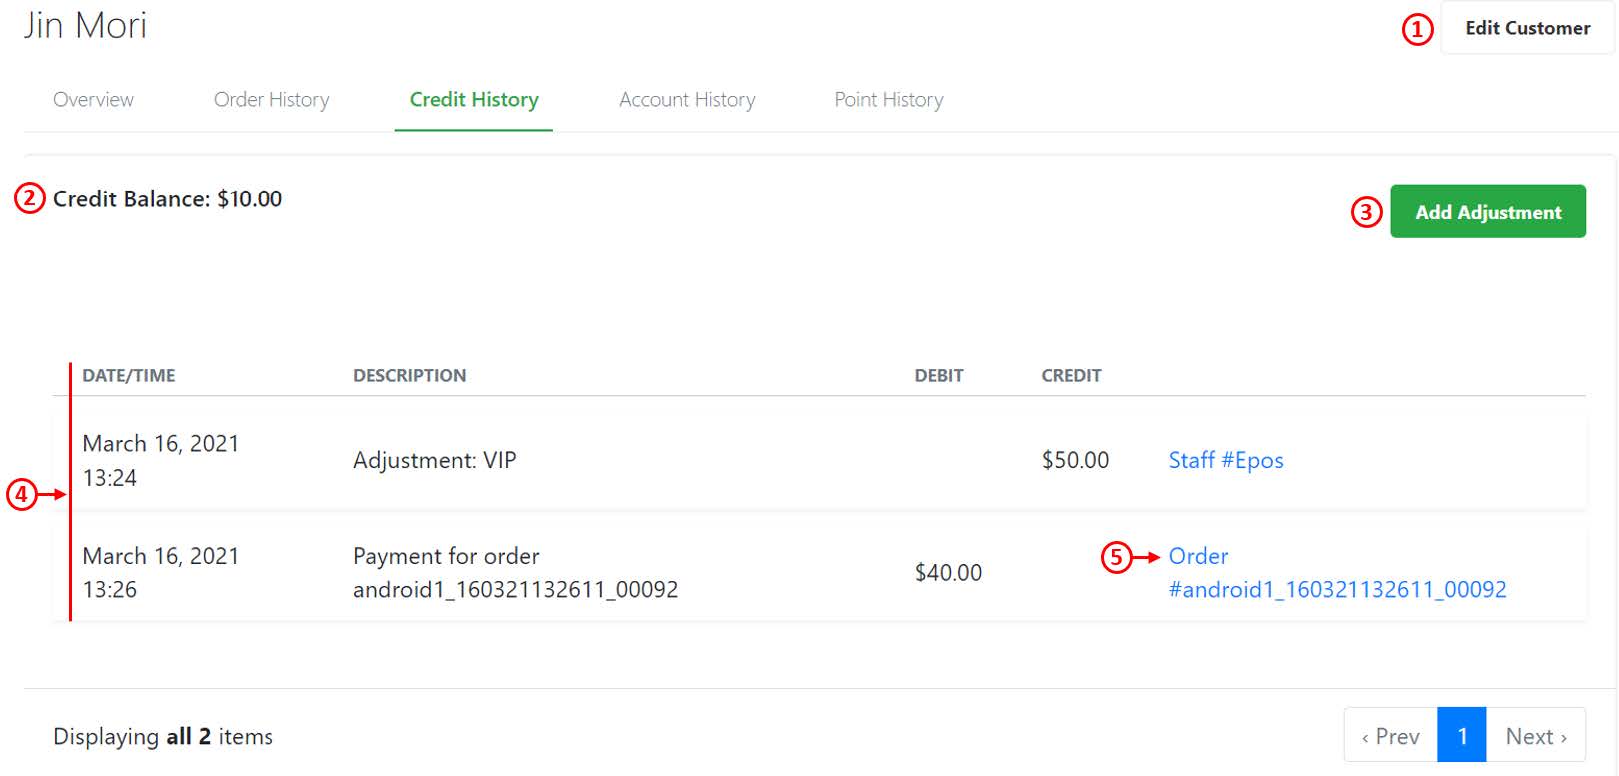This screenshot has width=1619, height=776.
Task: Go to the previous page with Prev
Action: 1391,736
